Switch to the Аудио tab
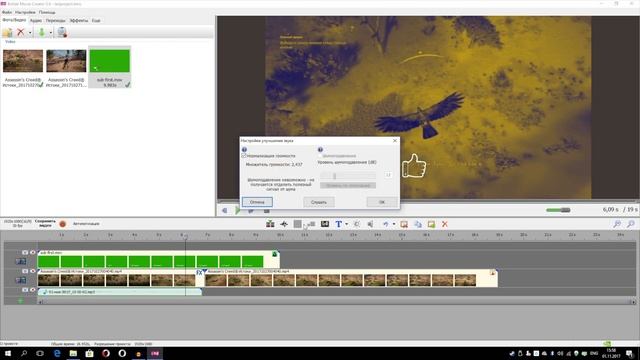Image resolution: width=640 pixels, height=360 pixels. [36, 20]
